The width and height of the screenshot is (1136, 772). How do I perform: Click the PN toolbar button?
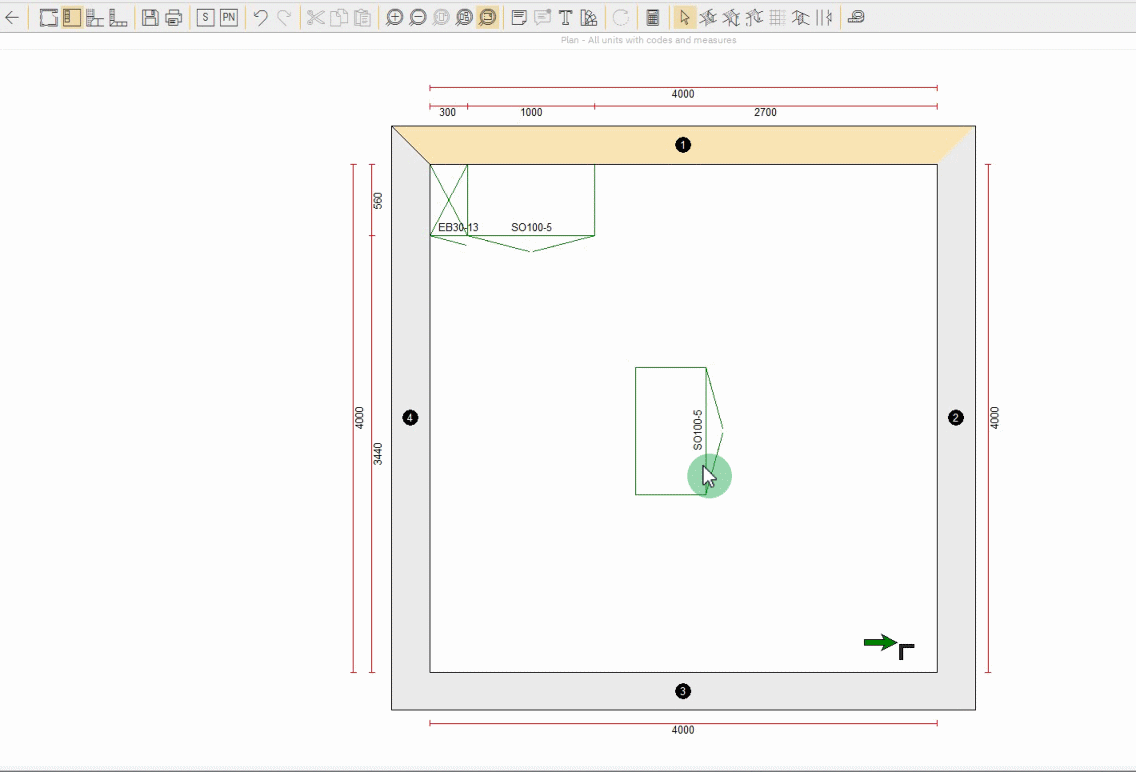(x=229, y=17)
